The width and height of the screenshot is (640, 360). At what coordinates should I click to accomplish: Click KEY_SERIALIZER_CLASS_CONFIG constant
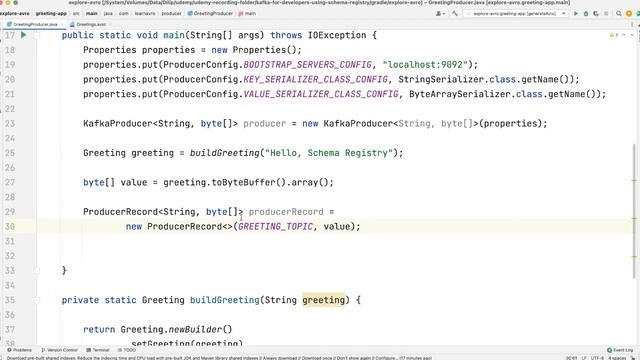pyautogui.click(x=316, y=79)
